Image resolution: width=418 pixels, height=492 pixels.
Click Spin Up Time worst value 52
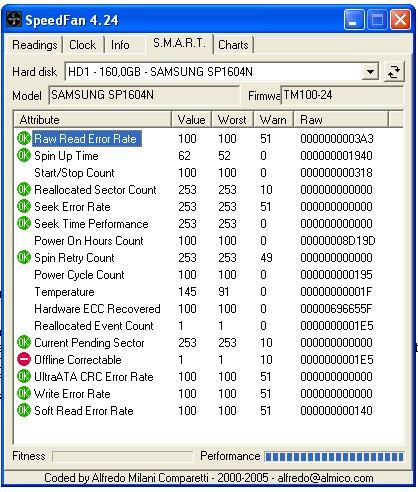(x=224, y=155)
